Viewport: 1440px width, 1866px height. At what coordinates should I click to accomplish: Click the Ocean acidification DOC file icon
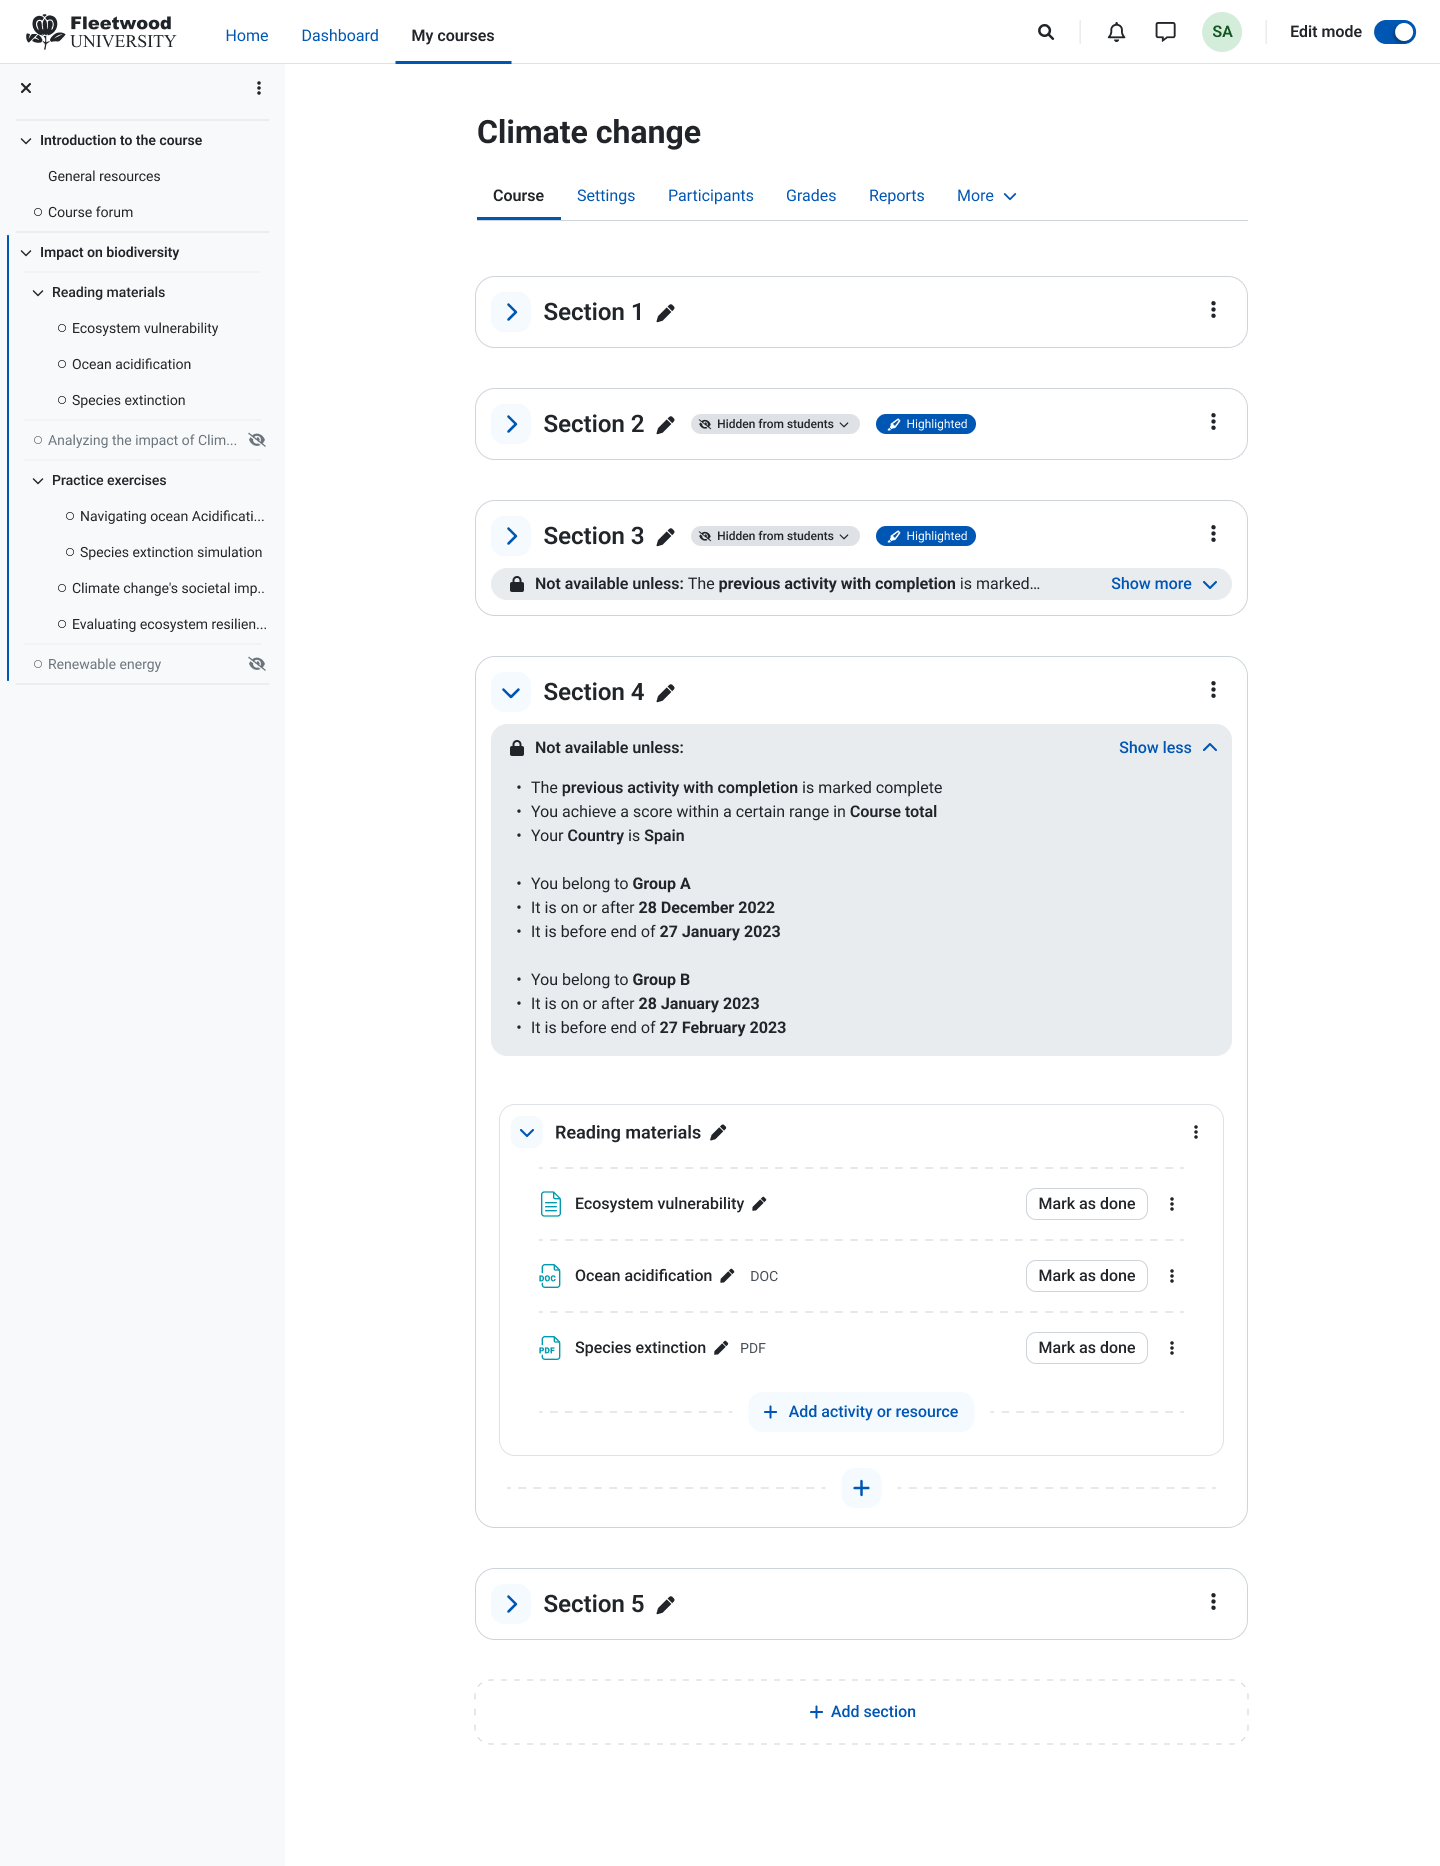coord(550,1276)
